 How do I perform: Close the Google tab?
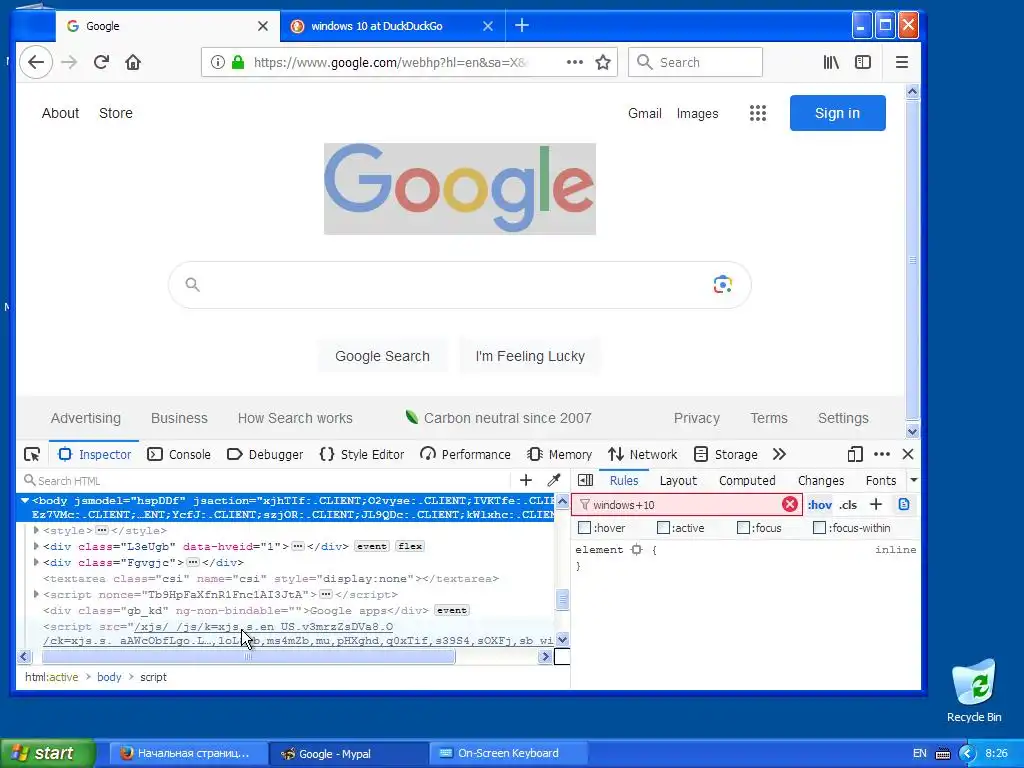[x=263, y=26]
